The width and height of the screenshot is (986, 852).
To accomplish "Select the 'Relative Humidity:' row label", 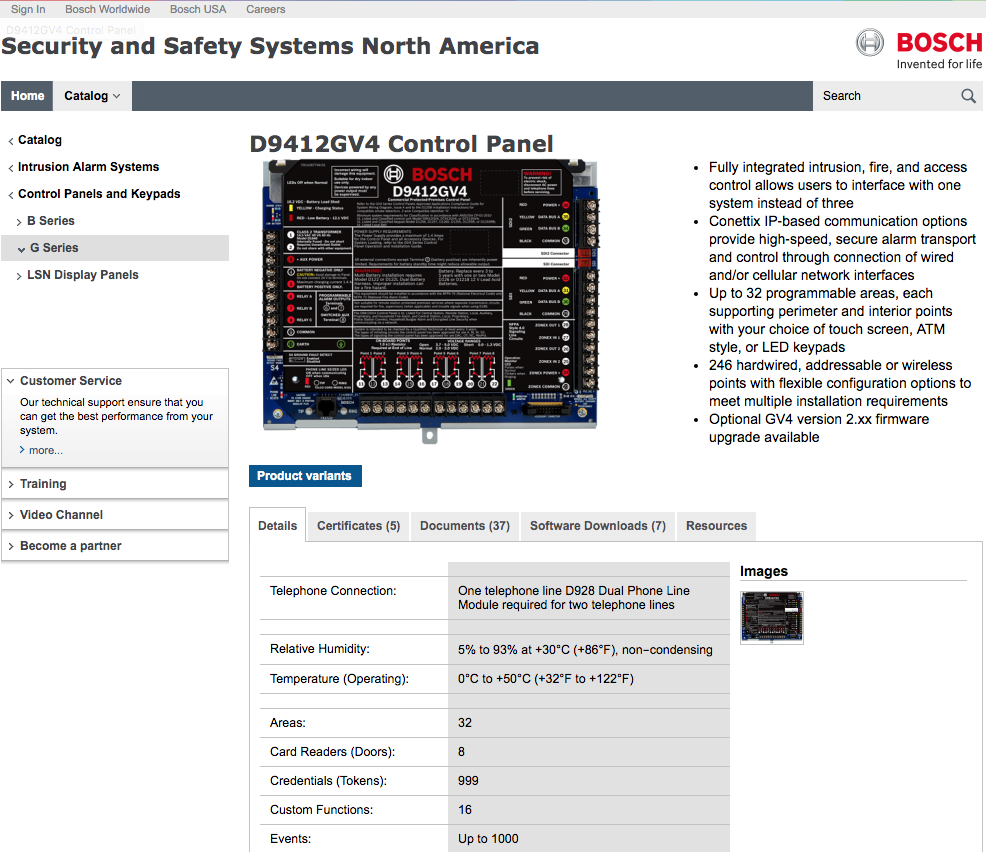I will point(319,649).
